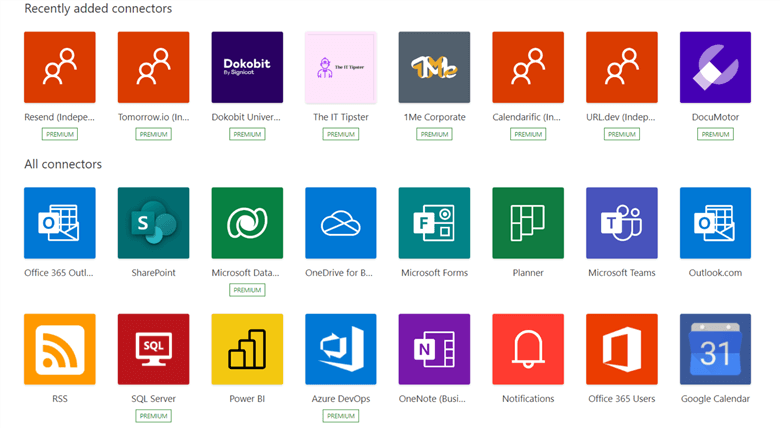Select the Planner connector icon
Image resolution: width=780 pixels, height=428 pixels.
pos(528,223)
